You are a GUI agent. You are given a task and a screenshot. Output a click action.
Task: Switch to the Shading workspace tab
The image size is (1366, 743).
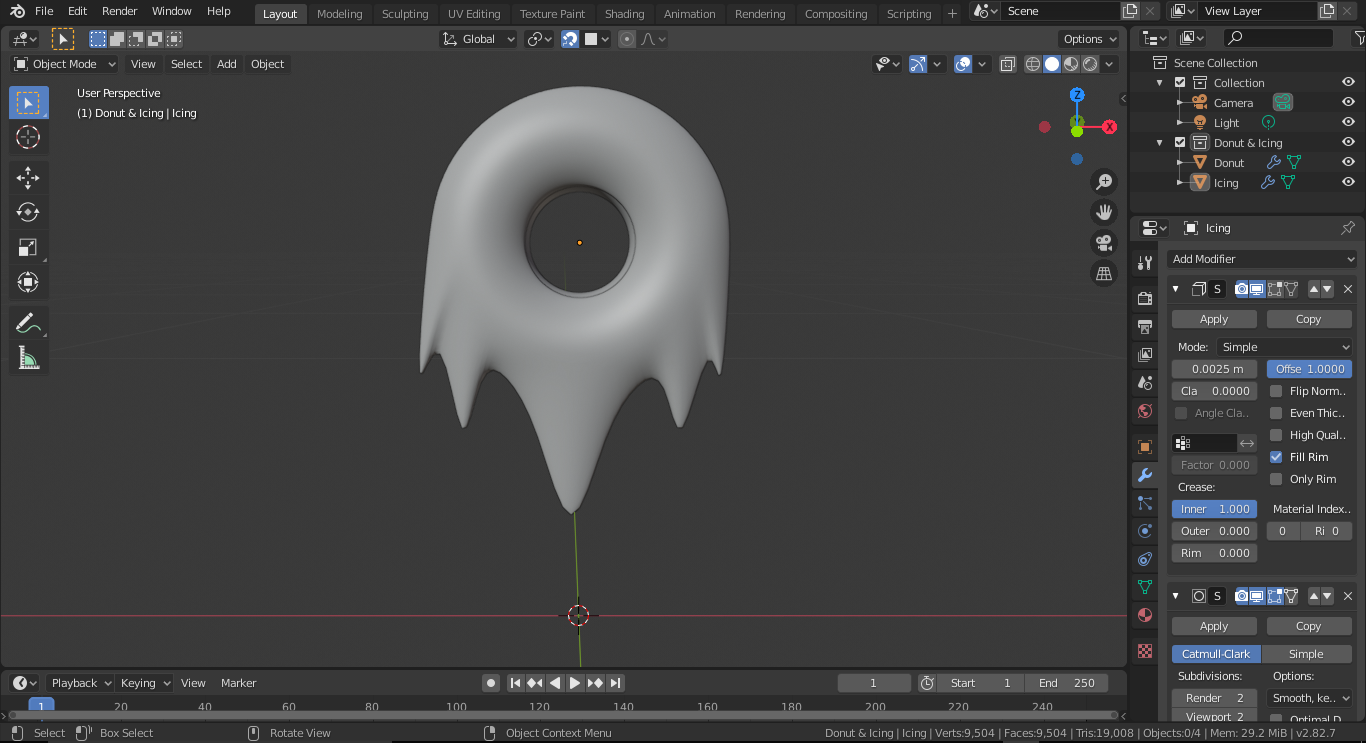pos(624,14)
